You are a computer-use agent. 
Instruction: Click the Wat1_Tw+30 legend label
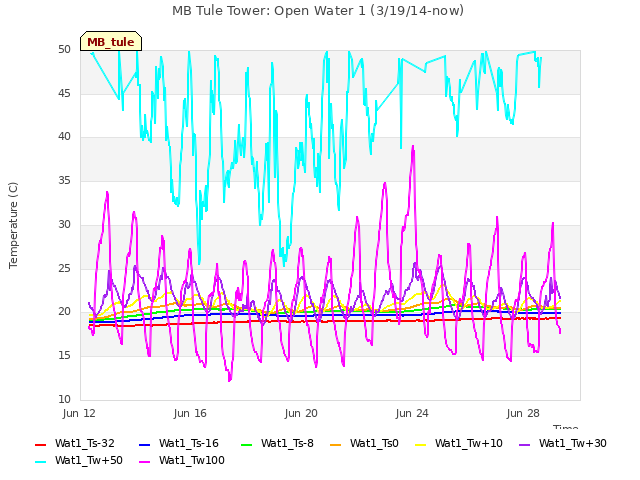click(x=573, y=443)
